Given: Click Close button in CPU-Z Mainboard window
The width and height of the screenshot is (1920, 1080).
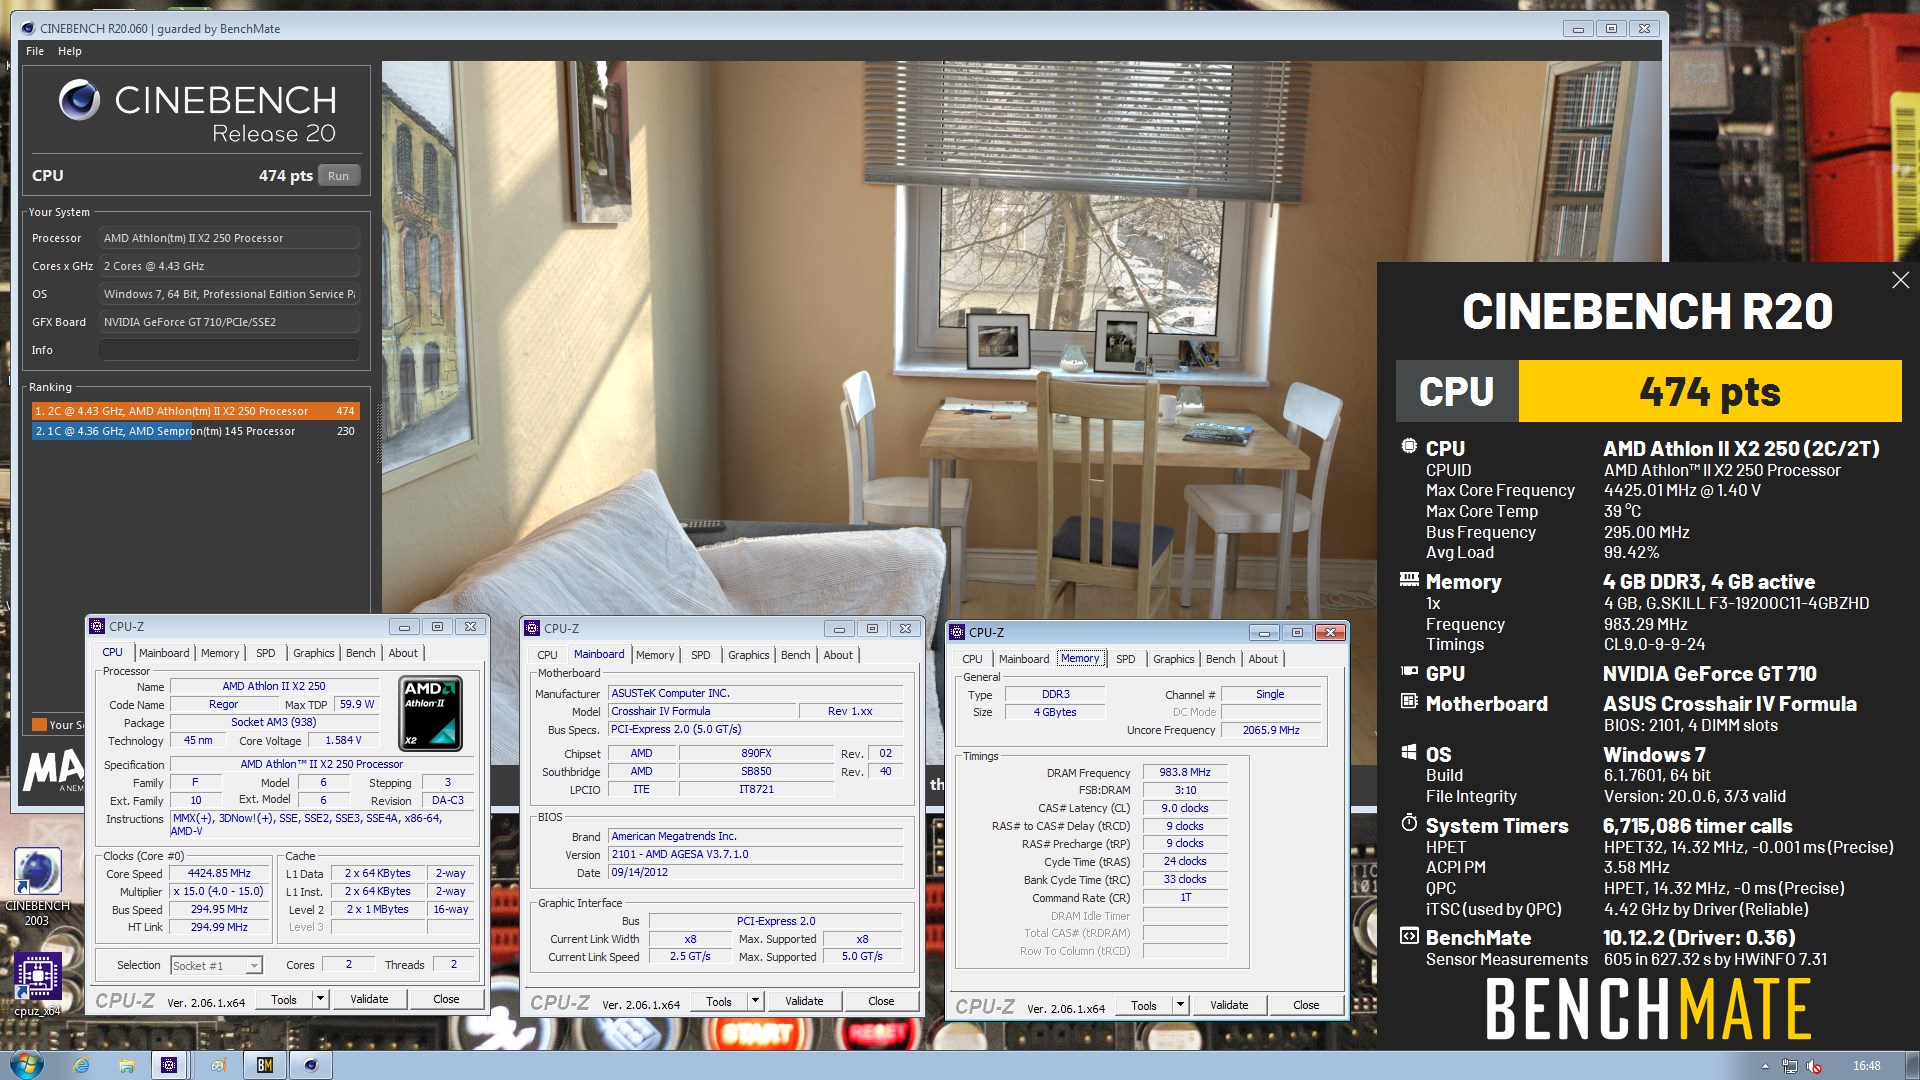Looking at the screenshot, I should pos(881,1001).
